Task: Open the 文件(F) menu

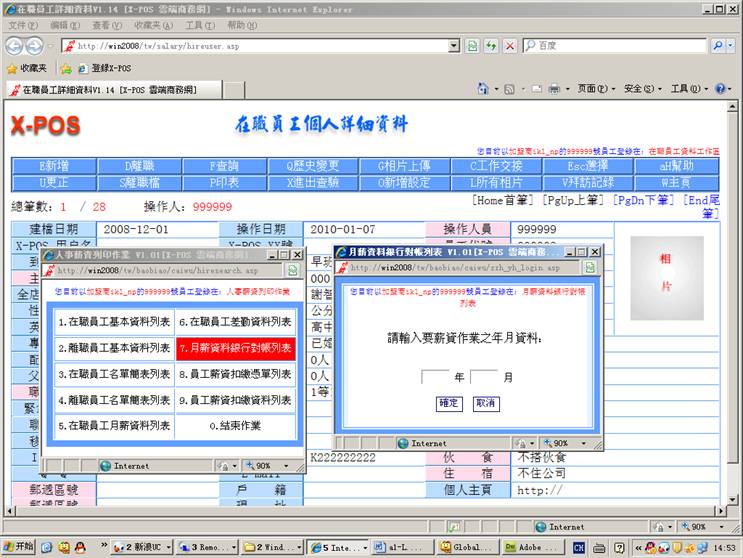Action: (x=22, y=25)
